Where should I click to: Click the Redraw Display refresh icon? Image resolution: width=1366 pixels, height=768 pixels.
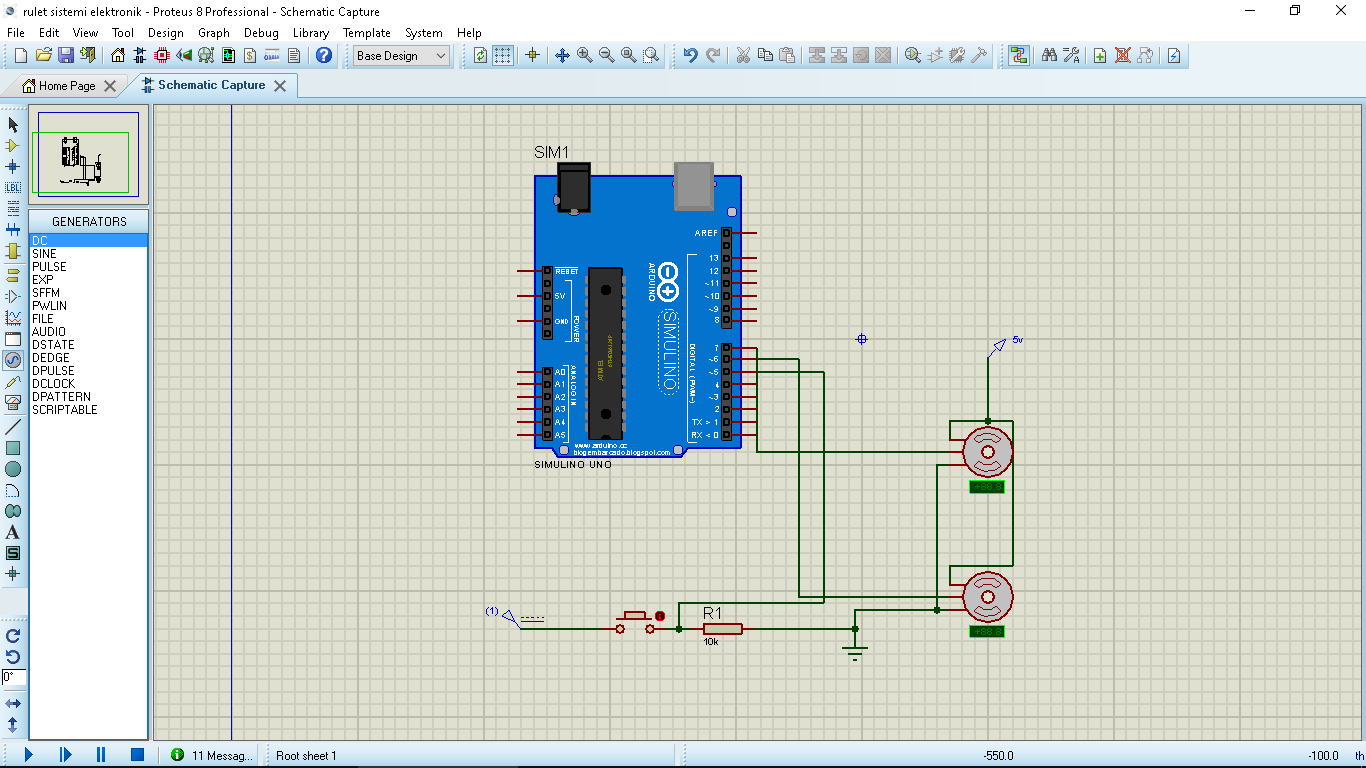click(x=480, y=56)
